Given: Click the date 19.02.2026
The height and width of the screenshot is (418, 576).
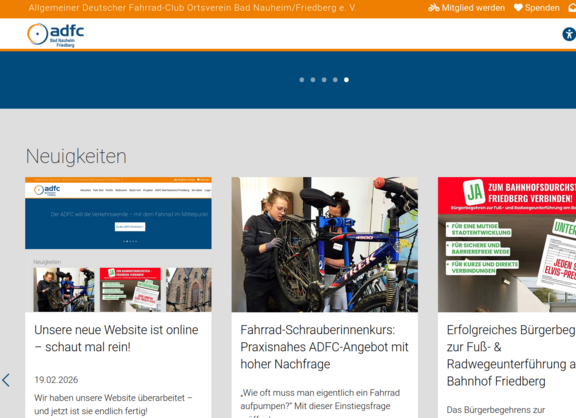Looking at the screenshot, I should [56, 380].
